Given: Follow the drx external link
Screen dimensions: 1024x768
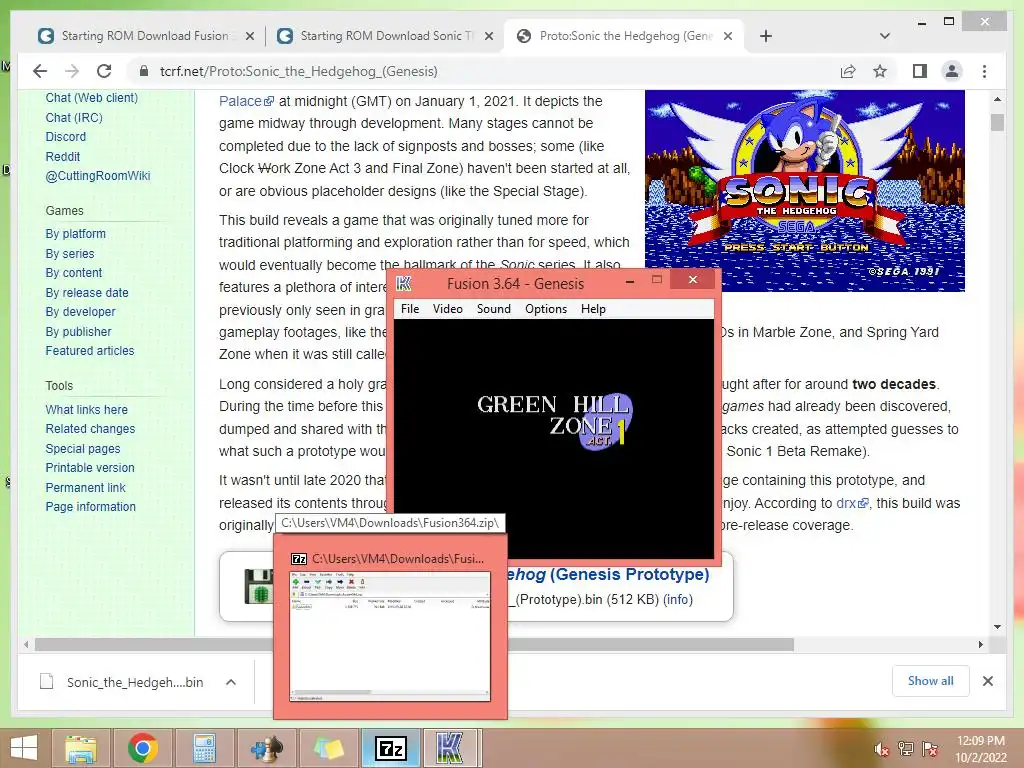Looking at the screenshot, I should 852,503.
